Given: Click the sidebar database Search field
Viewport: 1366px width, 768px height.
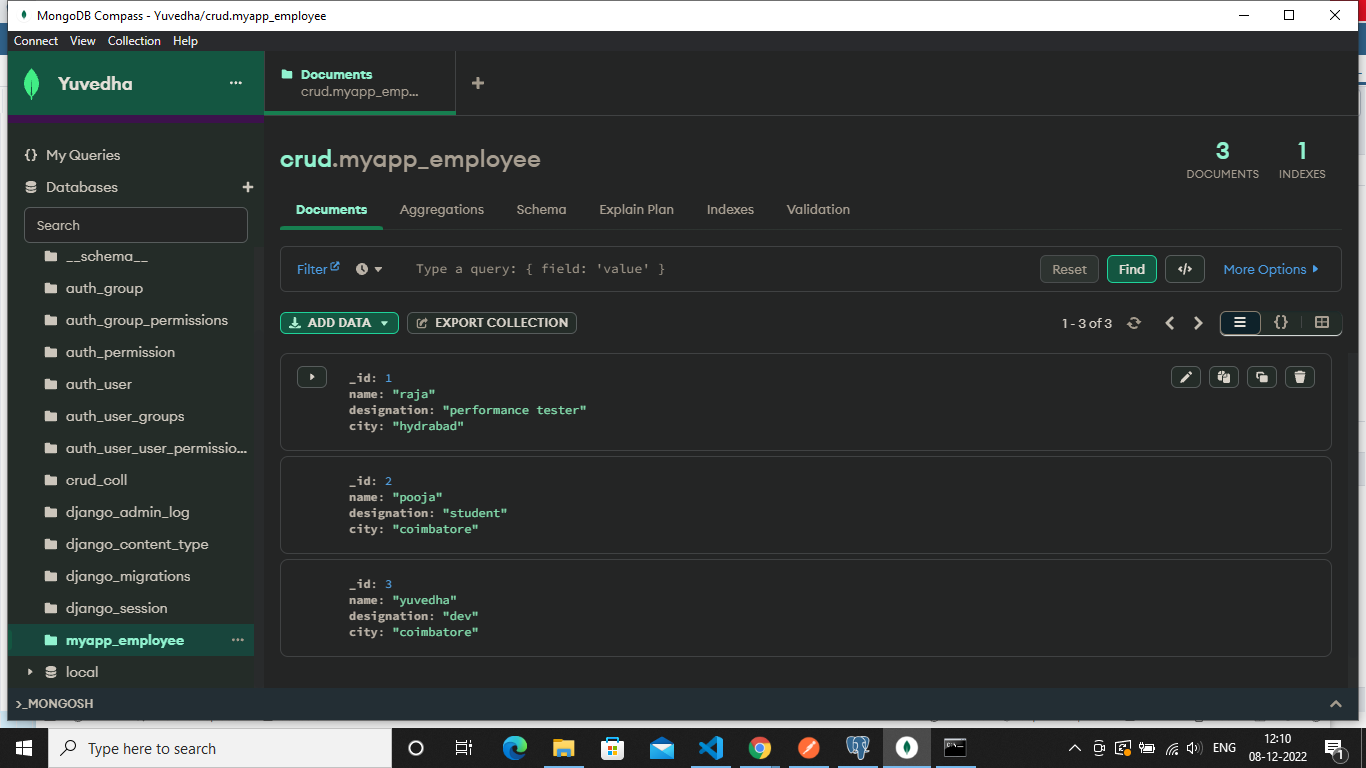Looking at the screenshot, I should 135,225.
